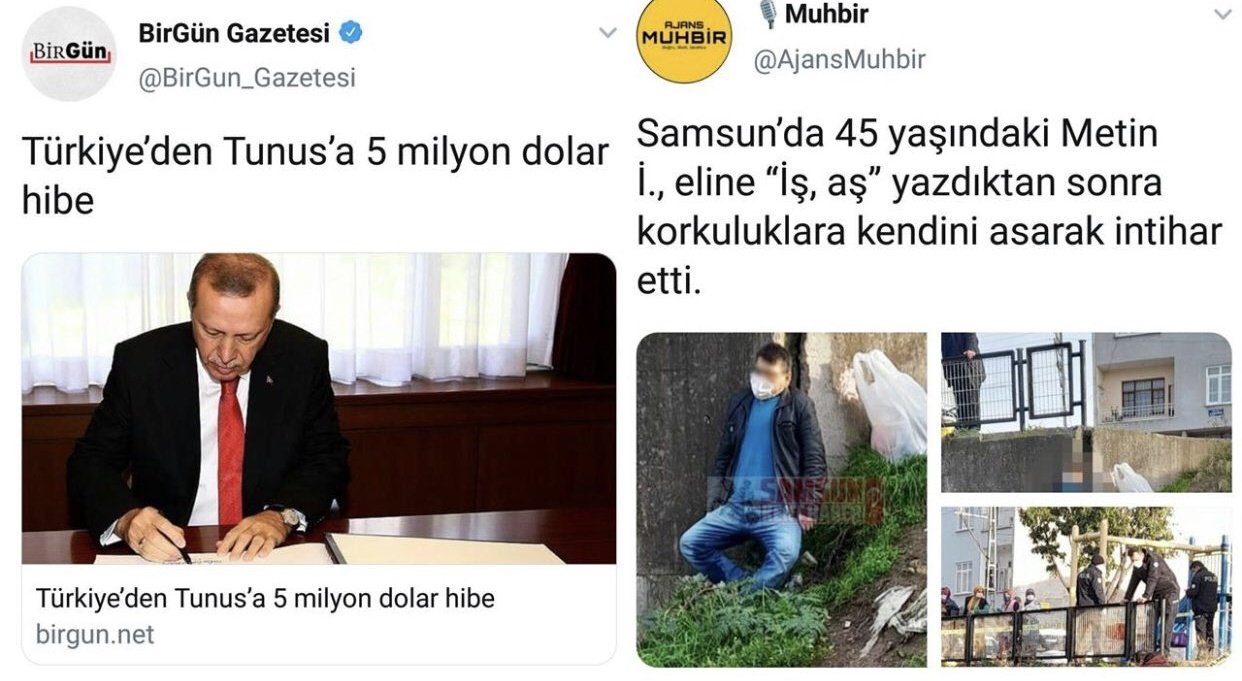Viewport: 1242px width, 681px height.
Task: Click the microphone icon beside Muhbir name
Action: [768, 13]
